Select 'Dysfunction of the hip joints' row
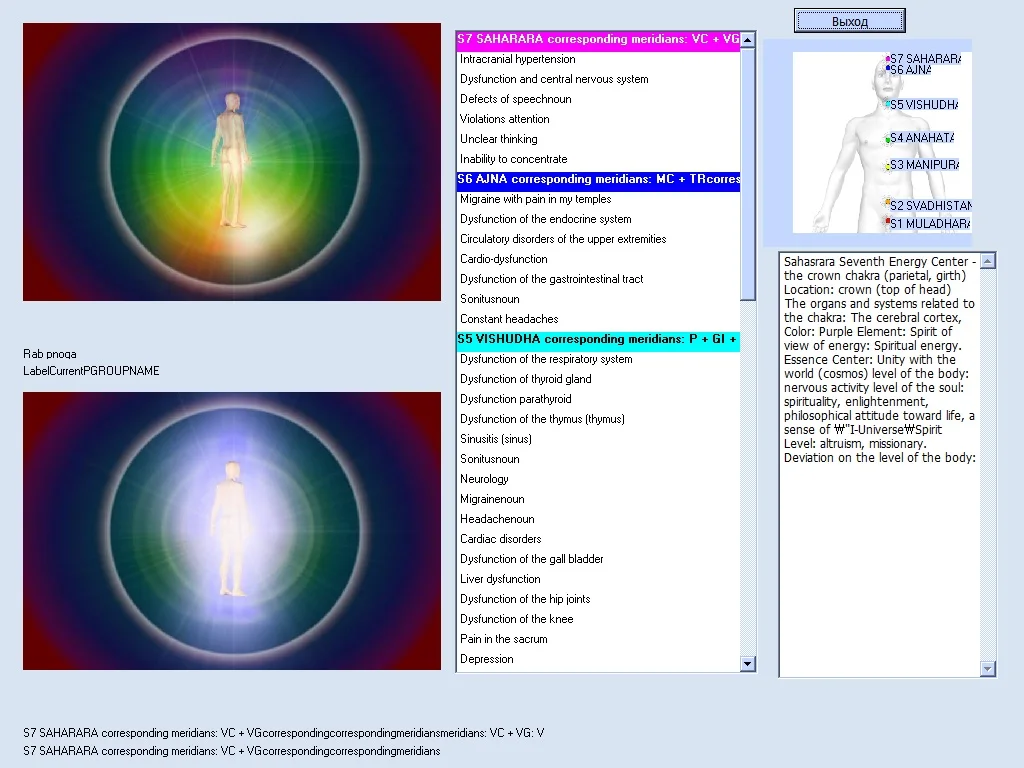The image size is (1024, 768). [x=598, y=599]
